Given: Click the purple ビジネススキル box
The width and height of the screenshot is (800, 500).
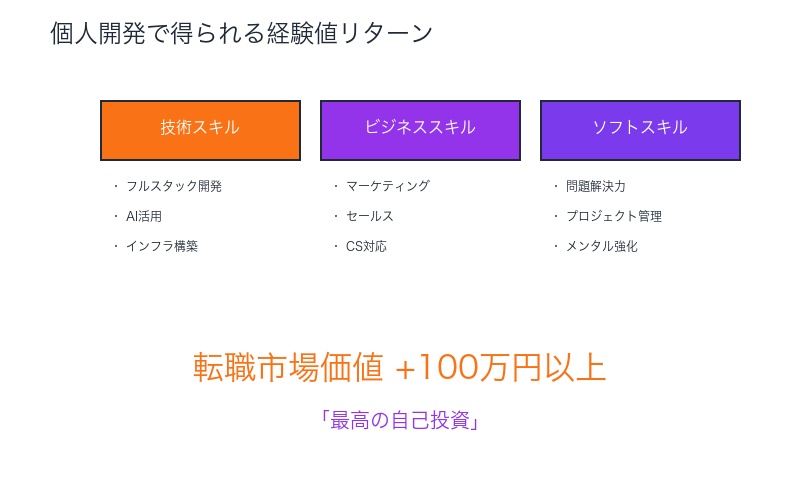Looking at the screenshot, I should pos(420,130).
